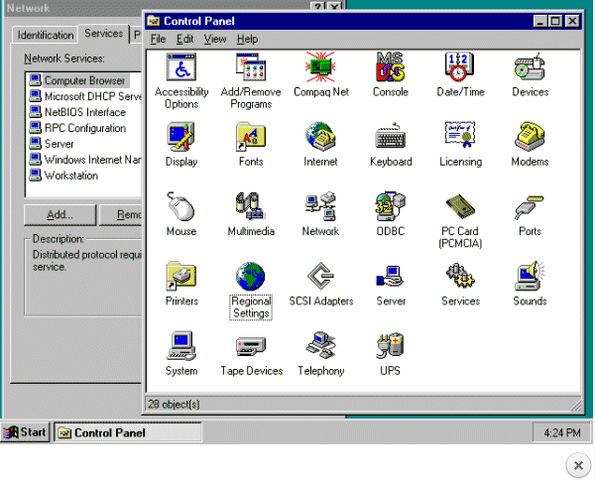Select Computer Browser in Network Services list
595x480 pixels.
click(x=79, y=80)
